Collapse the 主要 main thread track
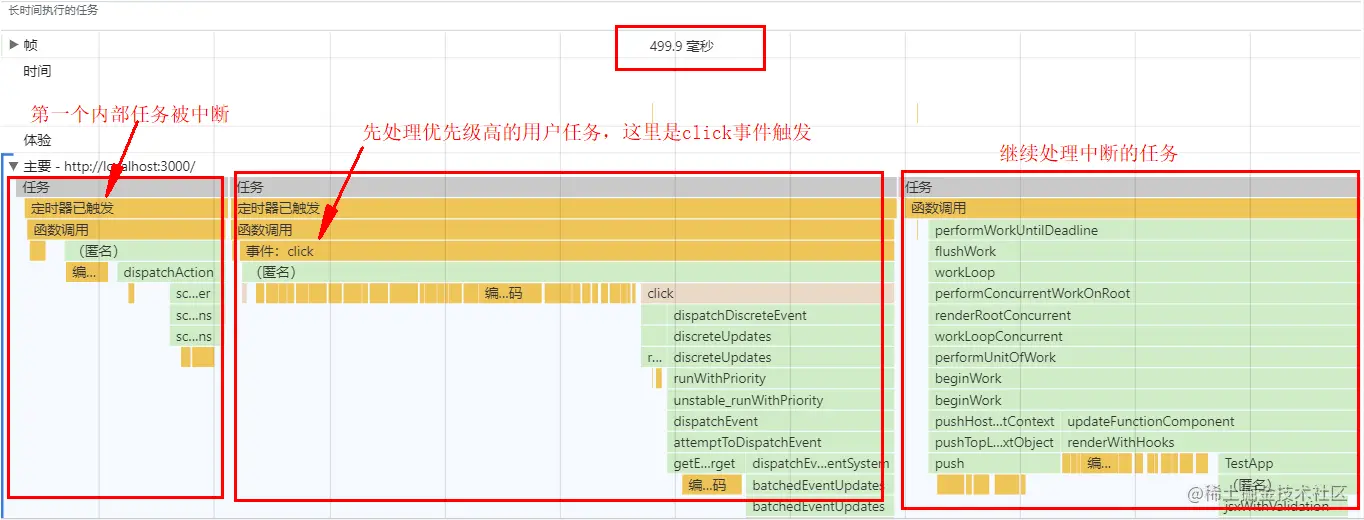This screenshot has height=520, width=1364. 13,166
